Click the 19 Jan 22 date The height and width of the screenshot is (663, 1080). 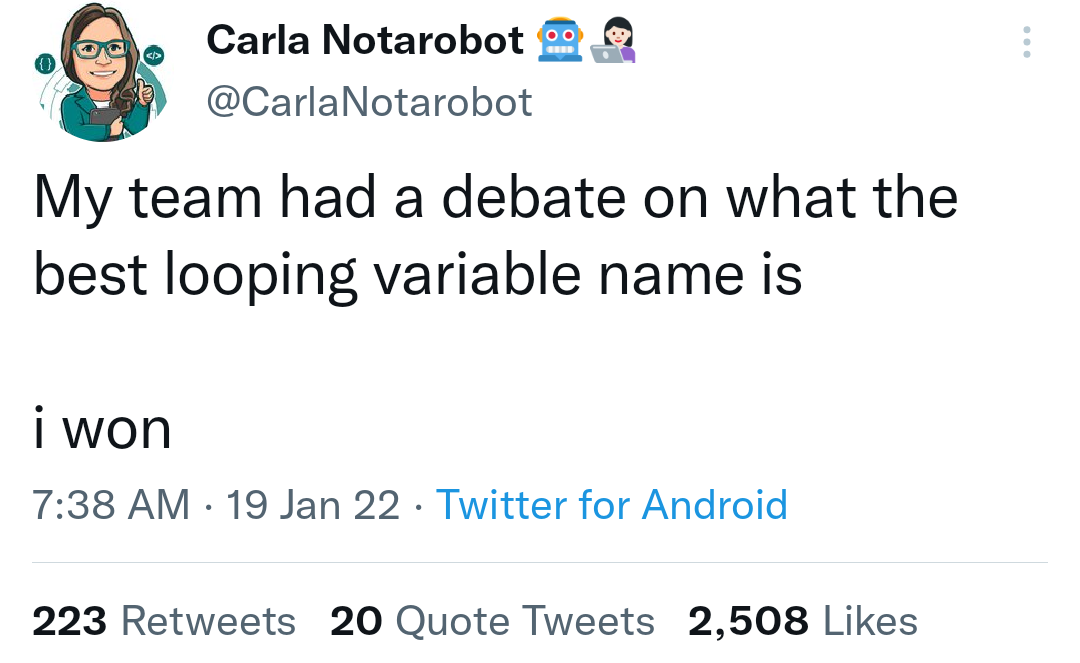click(313, 505)
